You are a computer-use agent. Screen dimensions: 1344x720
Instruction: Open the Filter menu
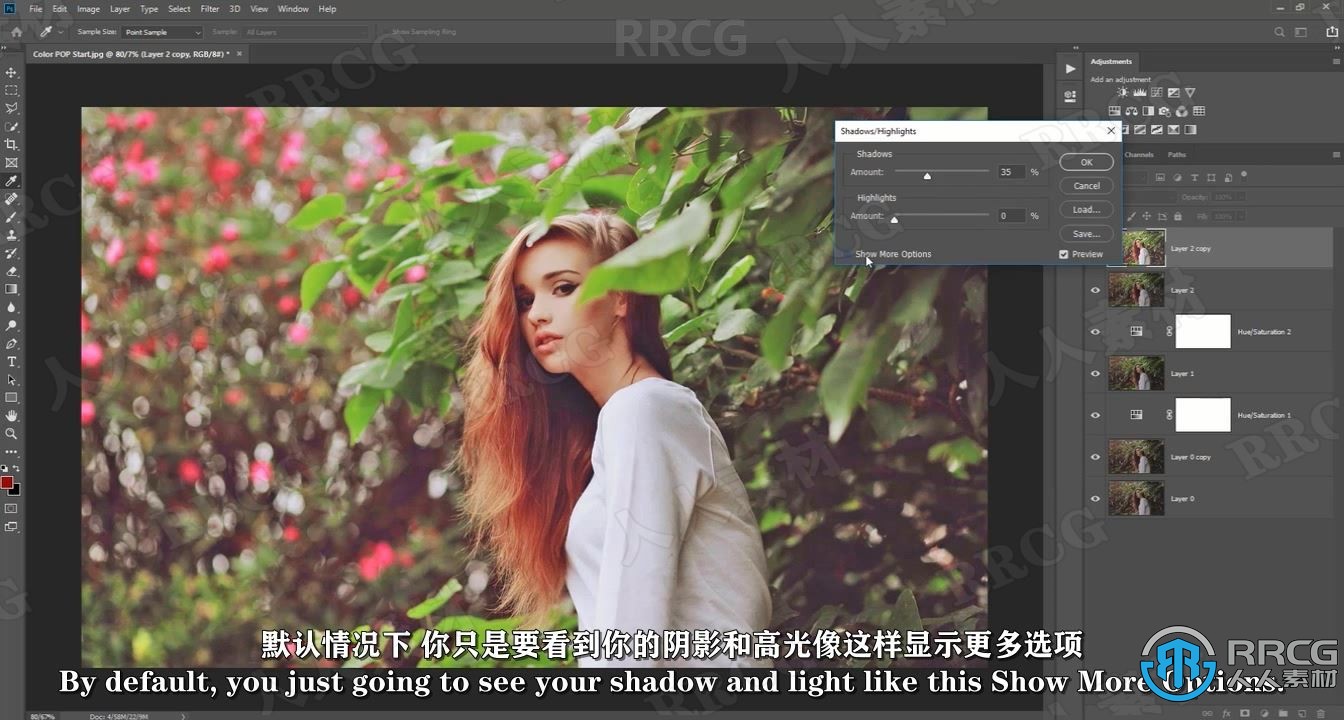click(210, 9)
